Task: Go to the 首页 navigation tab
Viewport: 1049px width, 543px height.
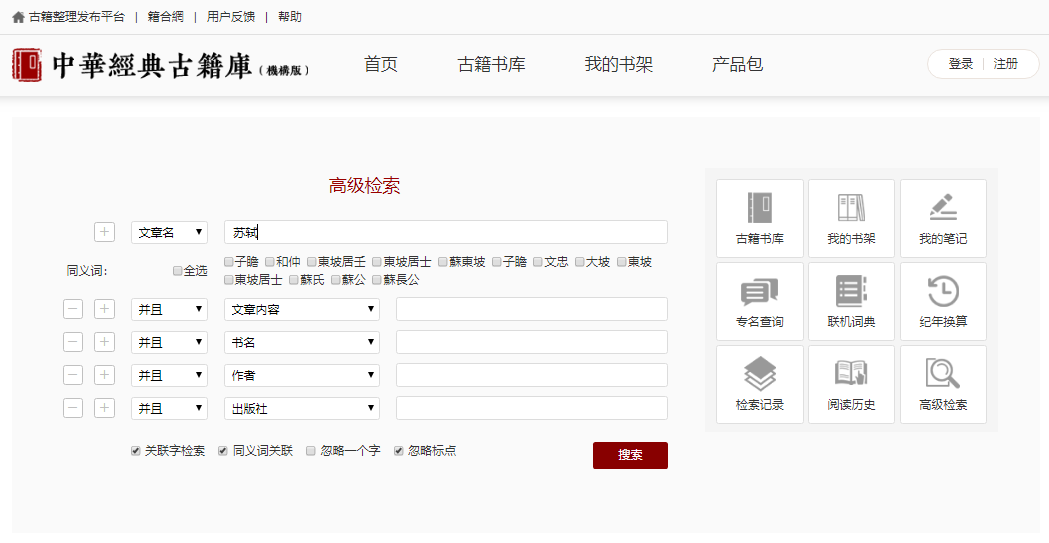Action: click(x=380, y=65)
